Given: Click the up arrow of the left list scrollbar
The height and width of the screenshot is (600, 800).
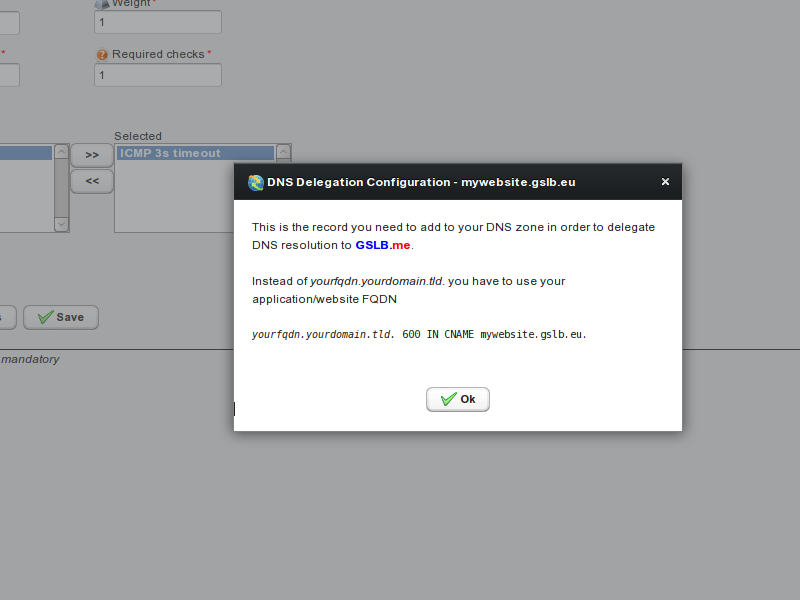Looking at the screenshot, I should pyautogui.click(x=61, y=152).
